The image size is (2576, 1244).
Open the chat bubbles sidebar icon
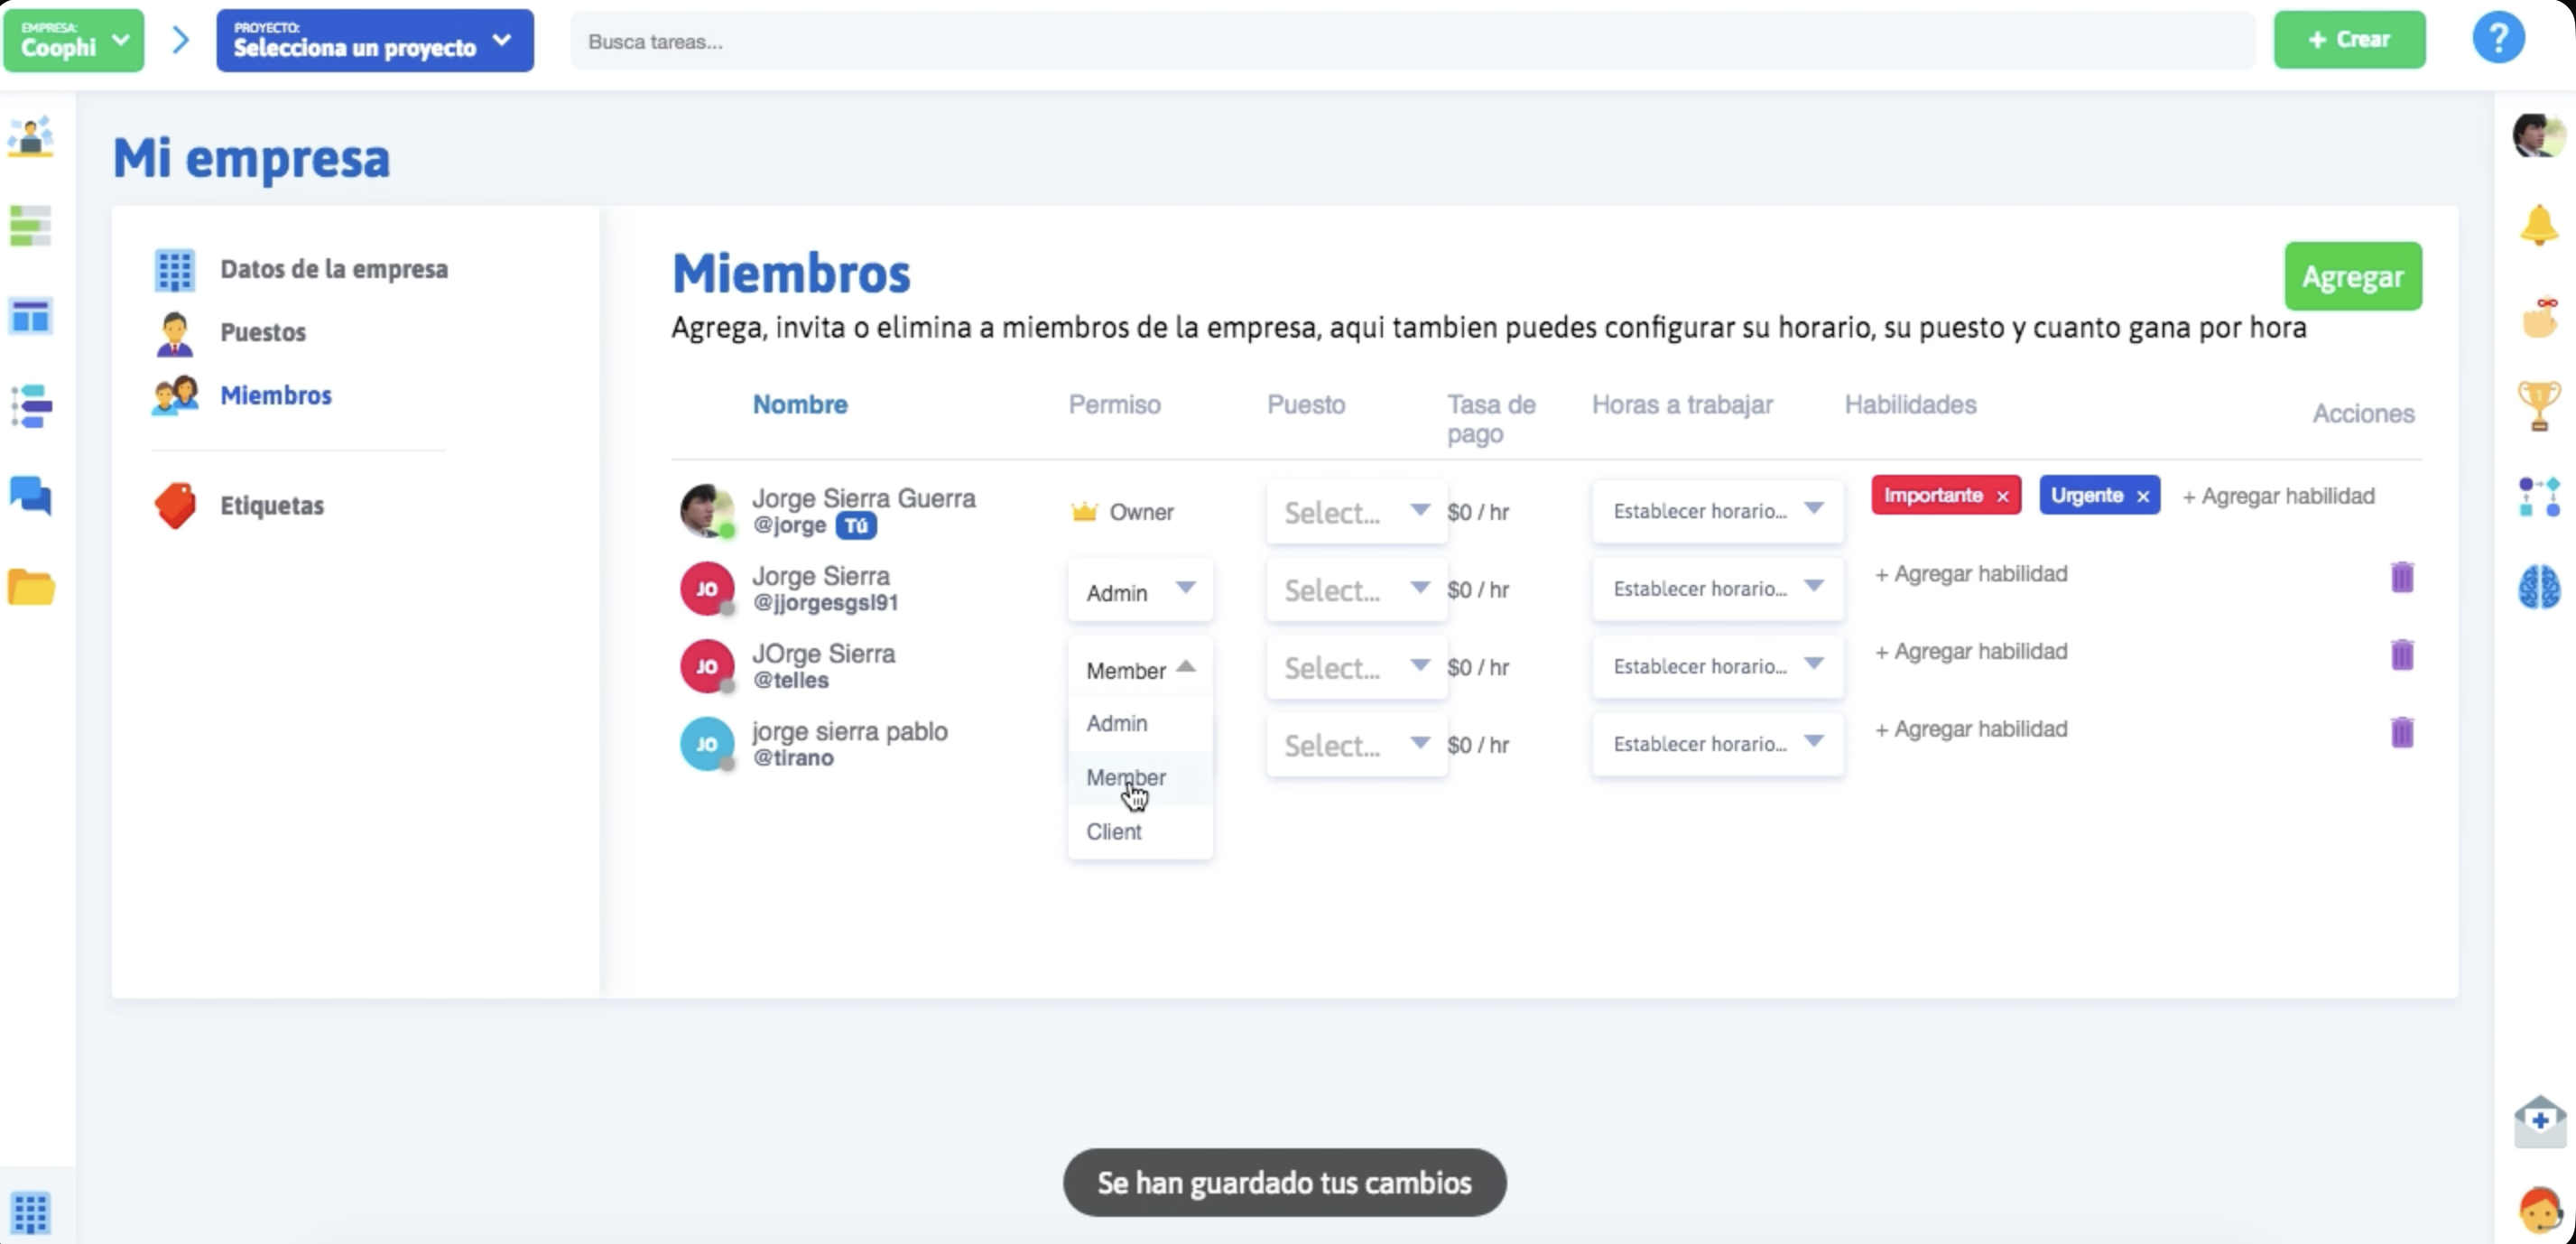pyautogui.click(x=31, y=496)
